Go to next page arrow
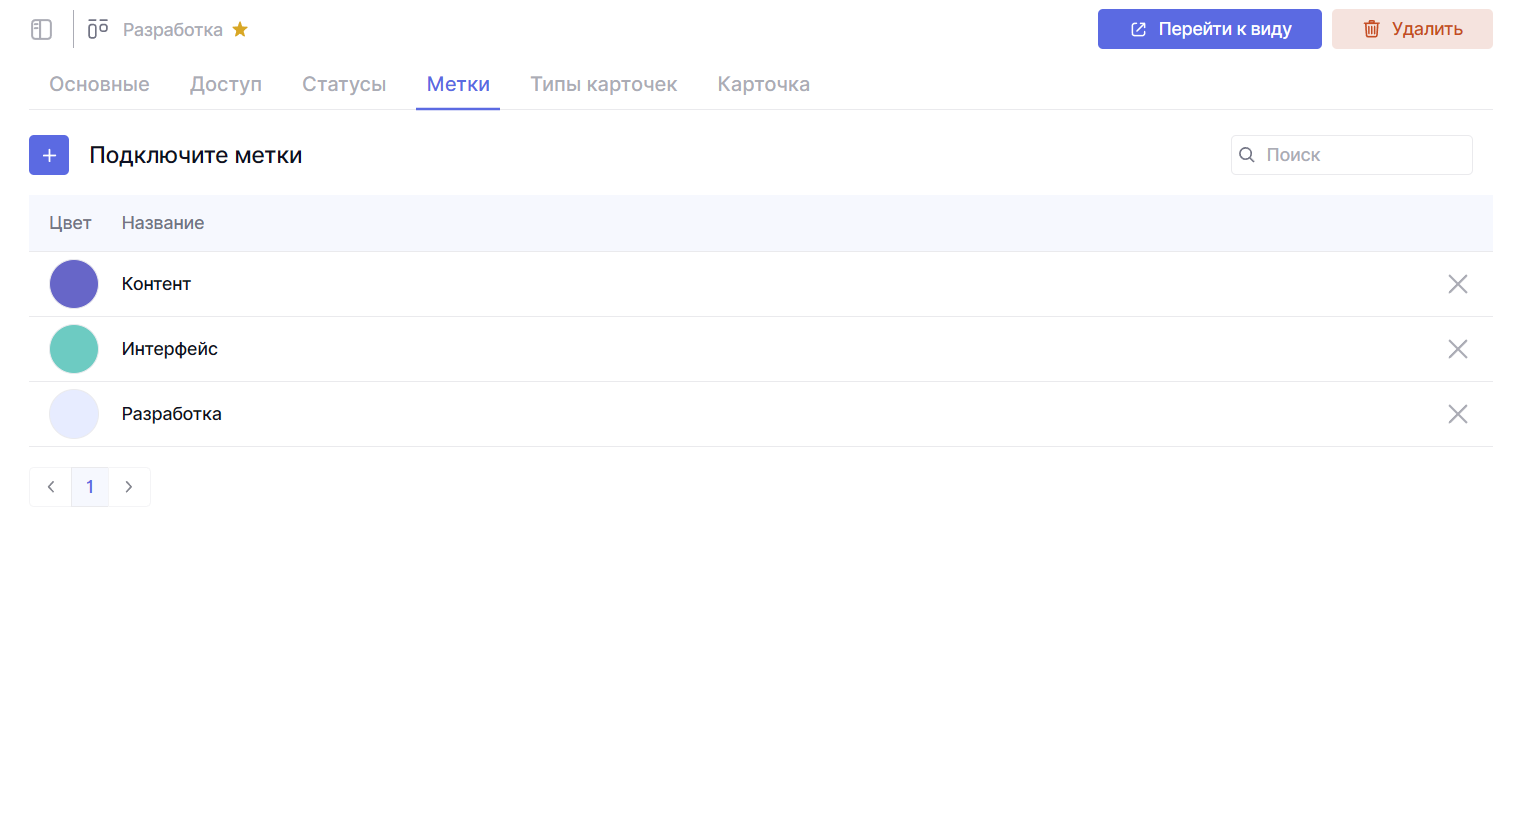 coord(129,487)
